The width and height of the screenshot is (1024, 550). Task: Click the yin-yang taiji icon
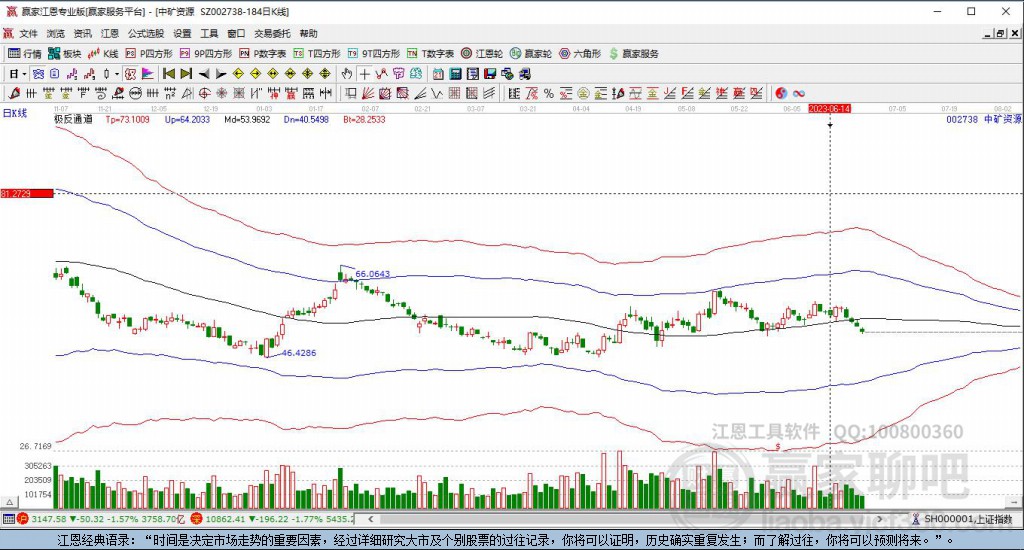click(781, 93)
